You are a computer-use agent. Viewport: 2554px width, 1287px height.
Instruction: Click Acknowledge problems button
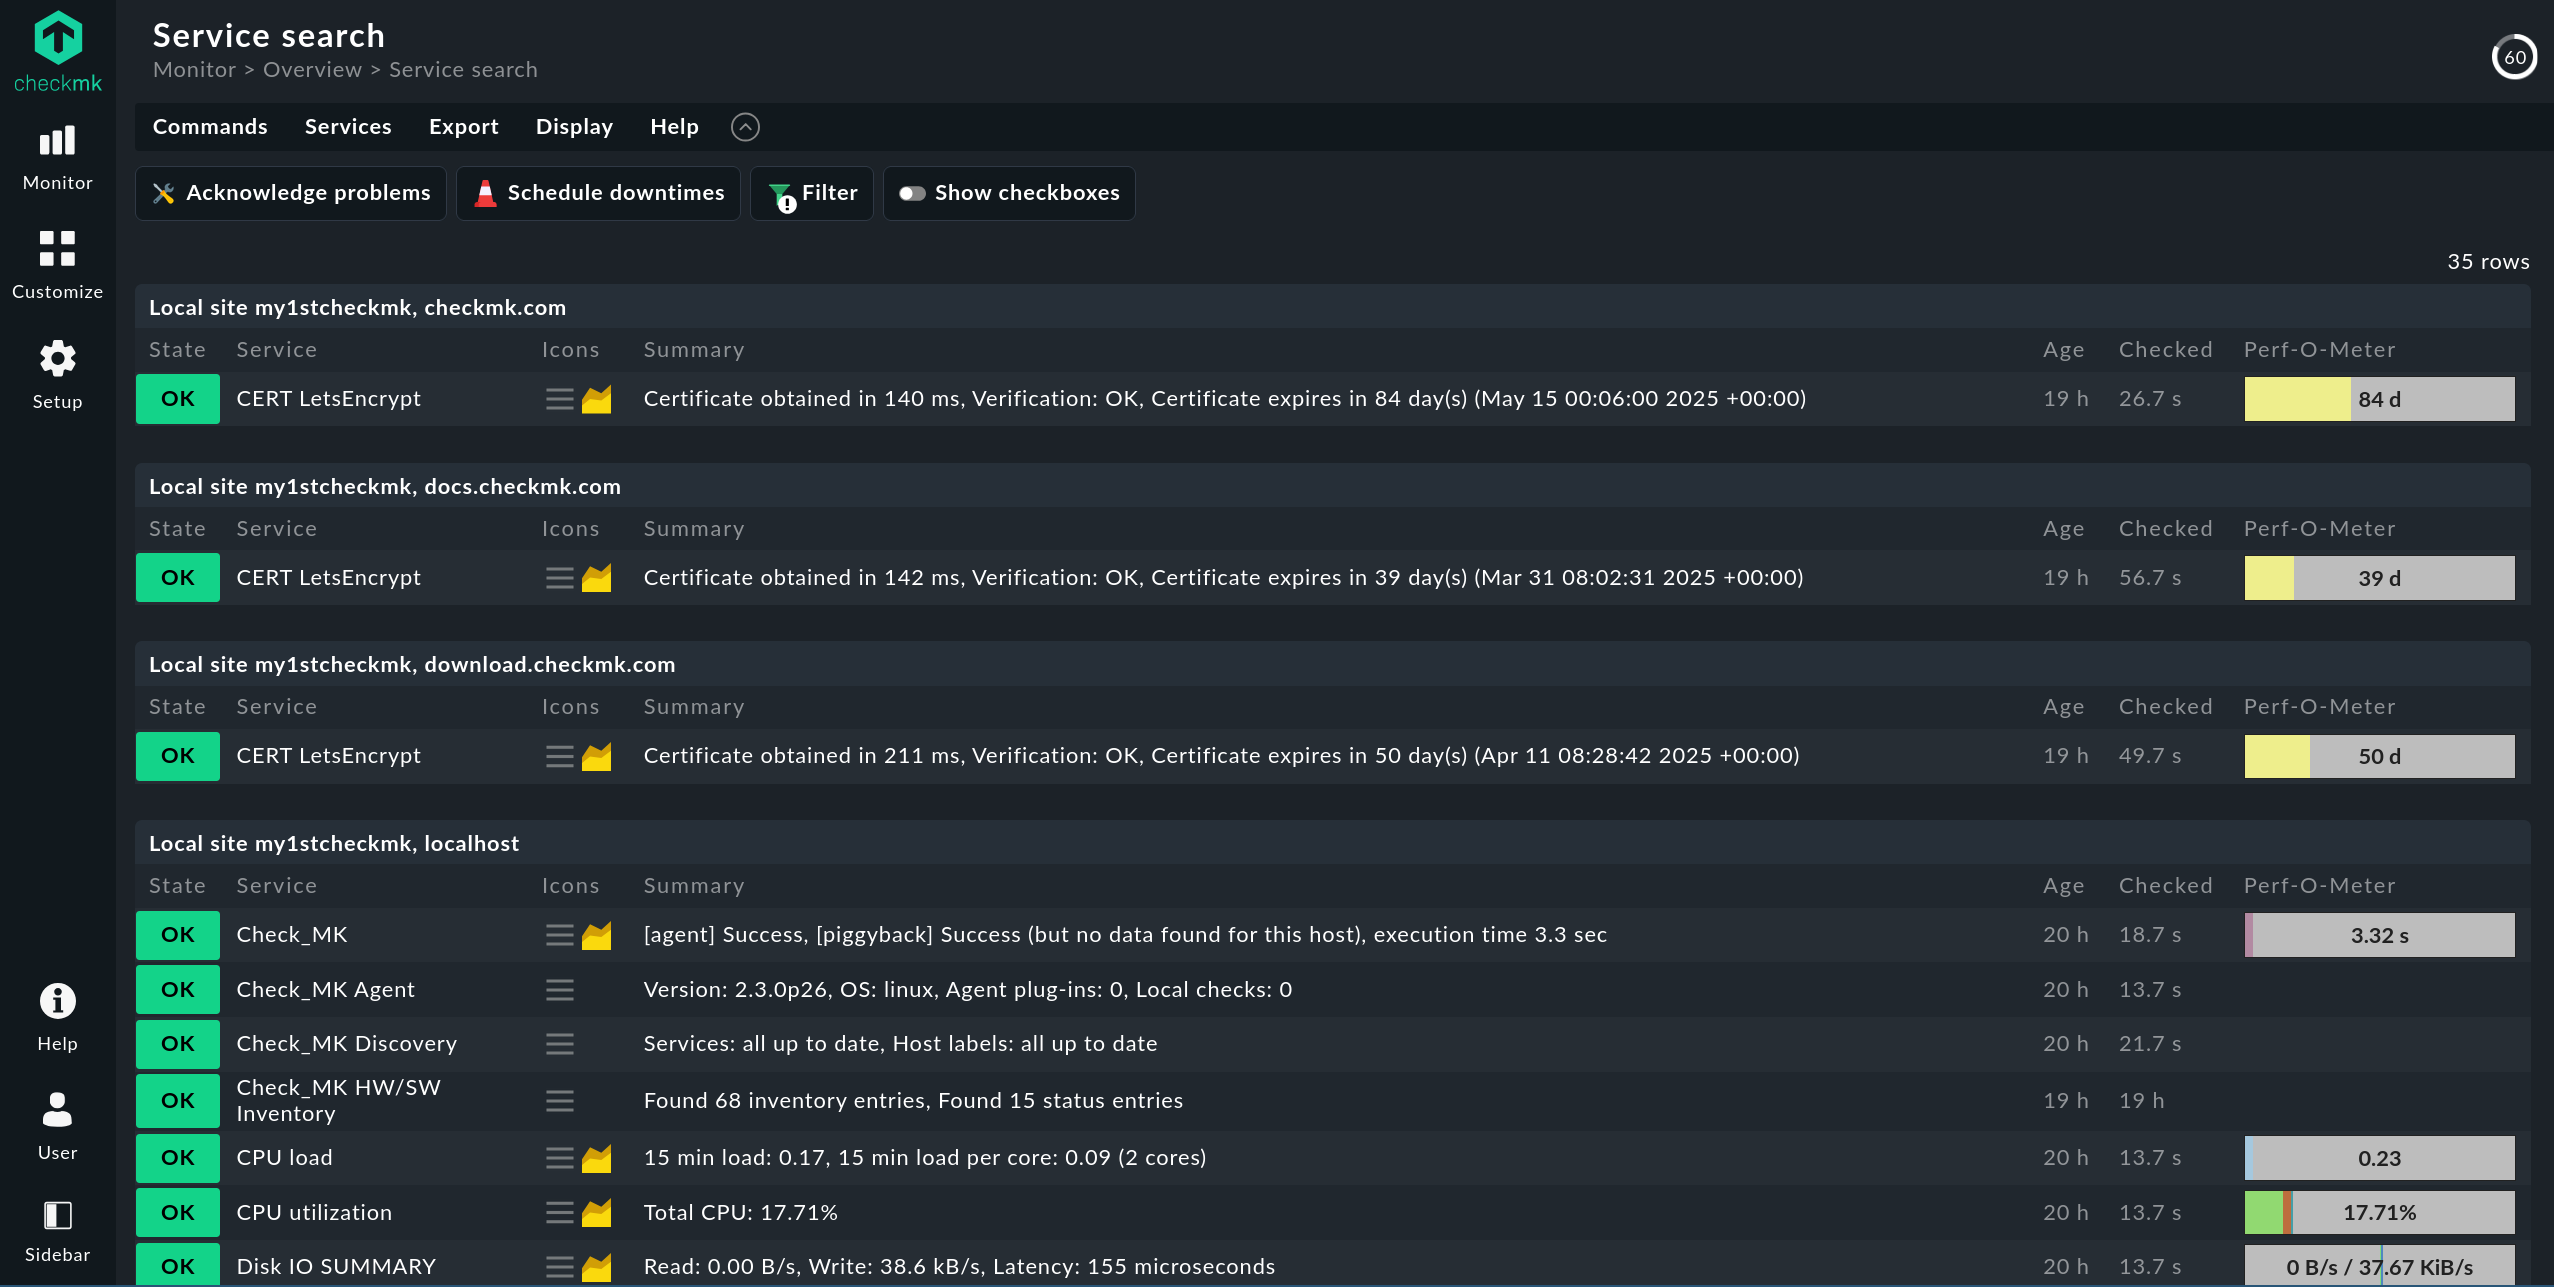click(x=291, y=193)
